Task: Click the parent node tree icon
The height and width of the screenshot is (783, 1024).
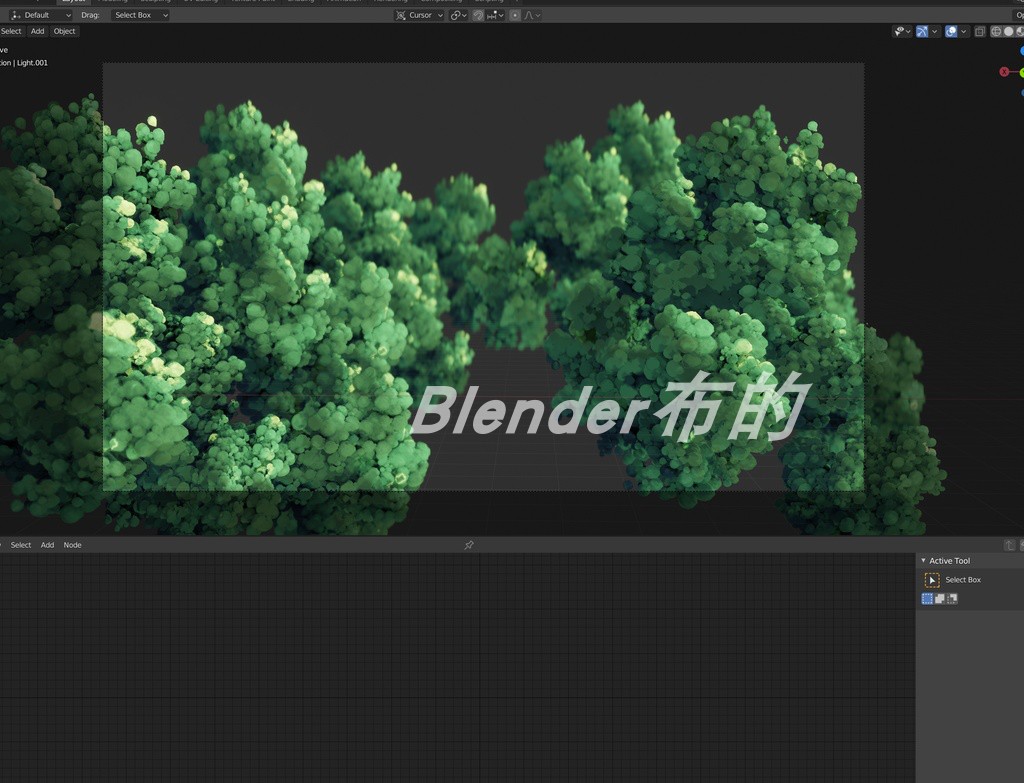Action: coord(1009,545)
